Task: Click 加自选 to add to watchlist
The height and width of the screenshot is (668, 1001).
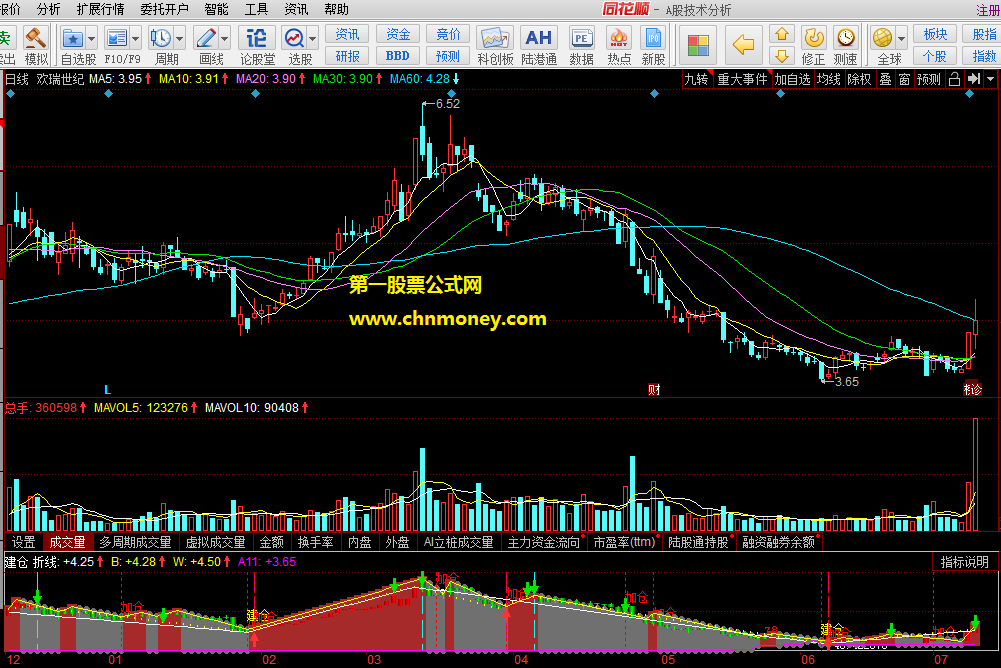Action: click(792, 79)
